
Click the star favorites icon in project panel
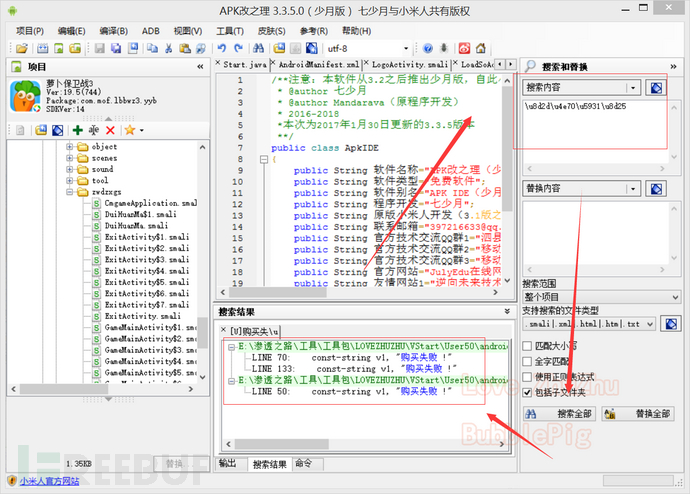[129, 130]
